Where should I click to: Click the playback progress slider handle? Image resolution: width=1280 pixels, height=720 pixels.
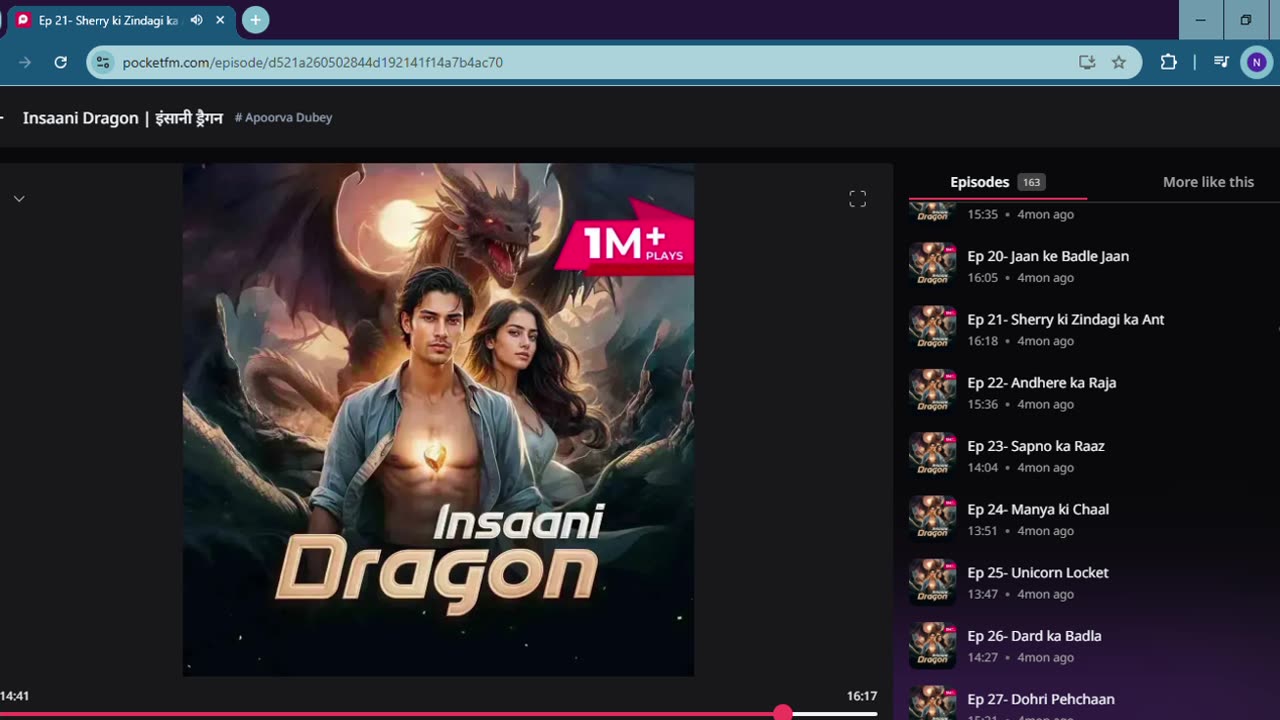pyautogui.click(x=783, y=713)
